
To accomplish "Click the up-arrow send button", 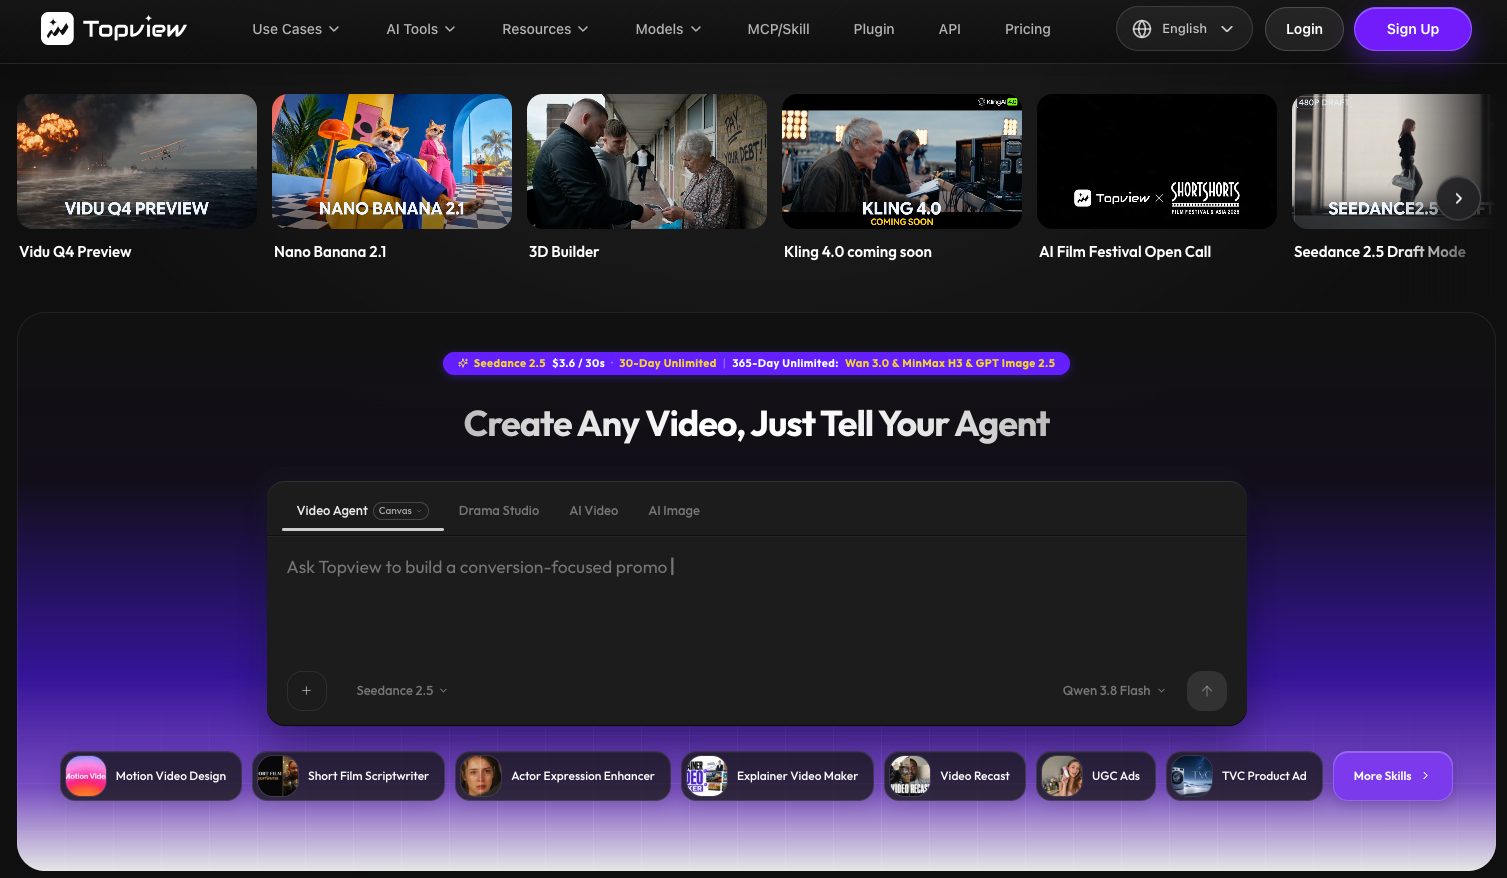I will click(1207, 691).
